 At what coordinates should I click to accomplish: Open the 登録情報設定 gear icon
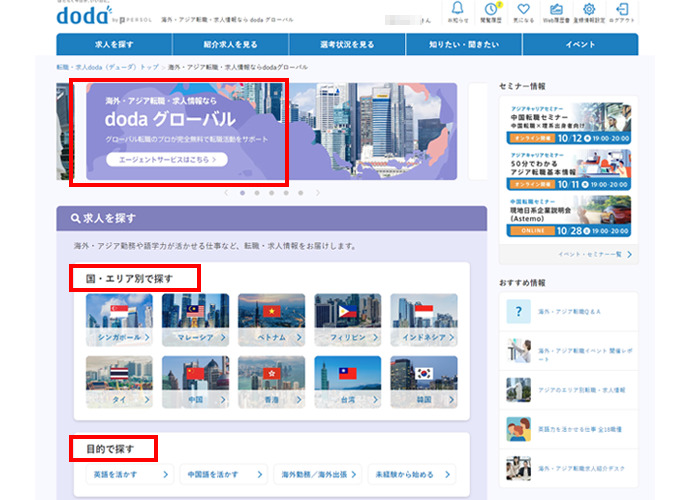click(589, 11)
